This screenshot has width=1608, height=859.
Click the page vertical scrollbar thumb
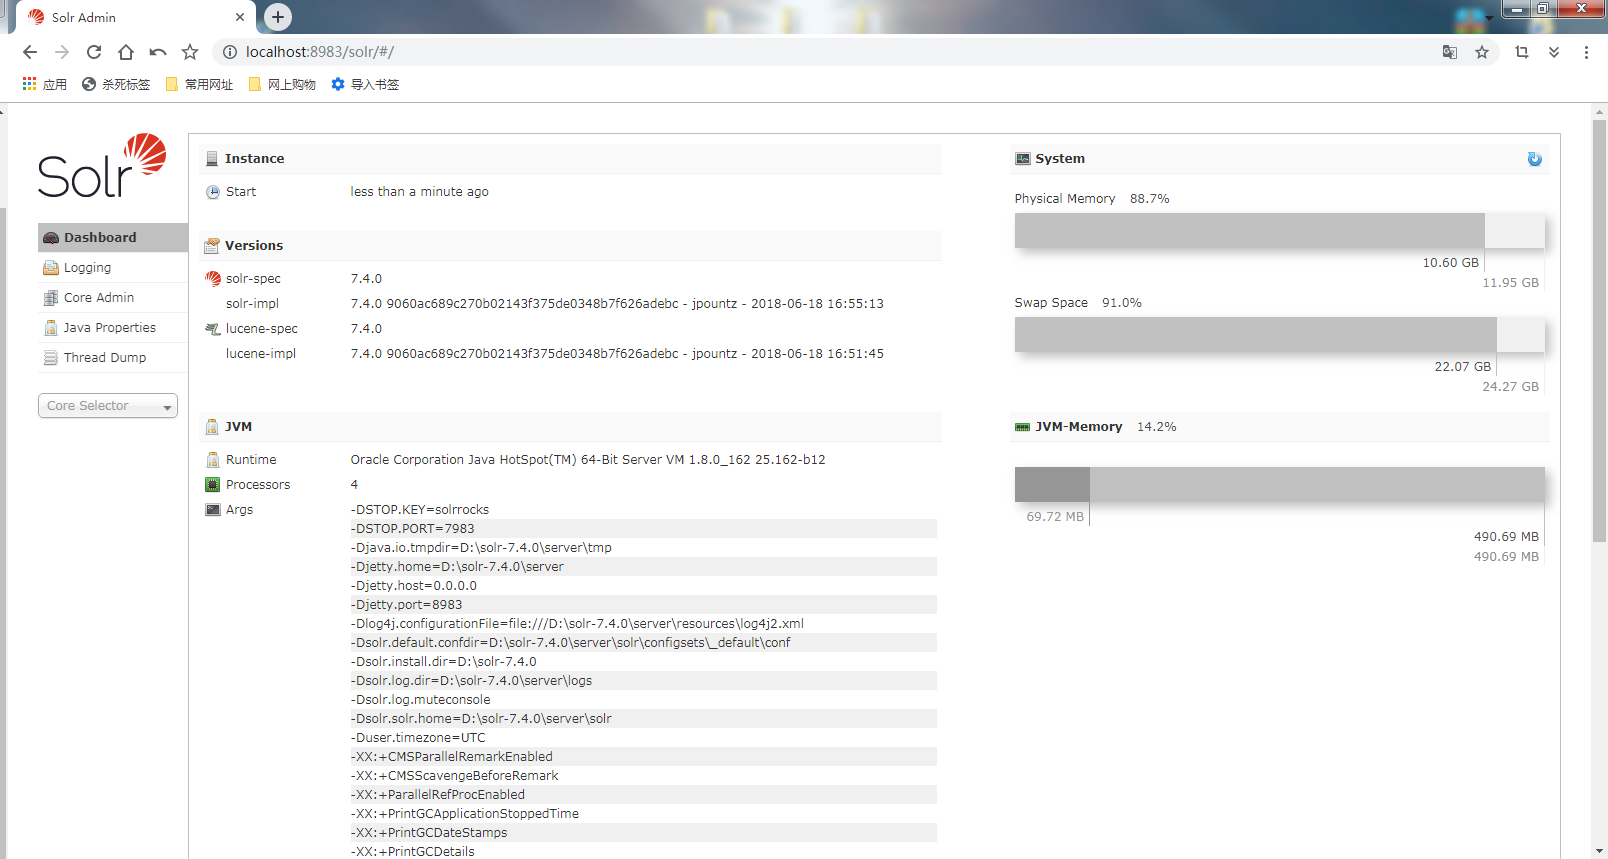click(x=1600, y=332)
